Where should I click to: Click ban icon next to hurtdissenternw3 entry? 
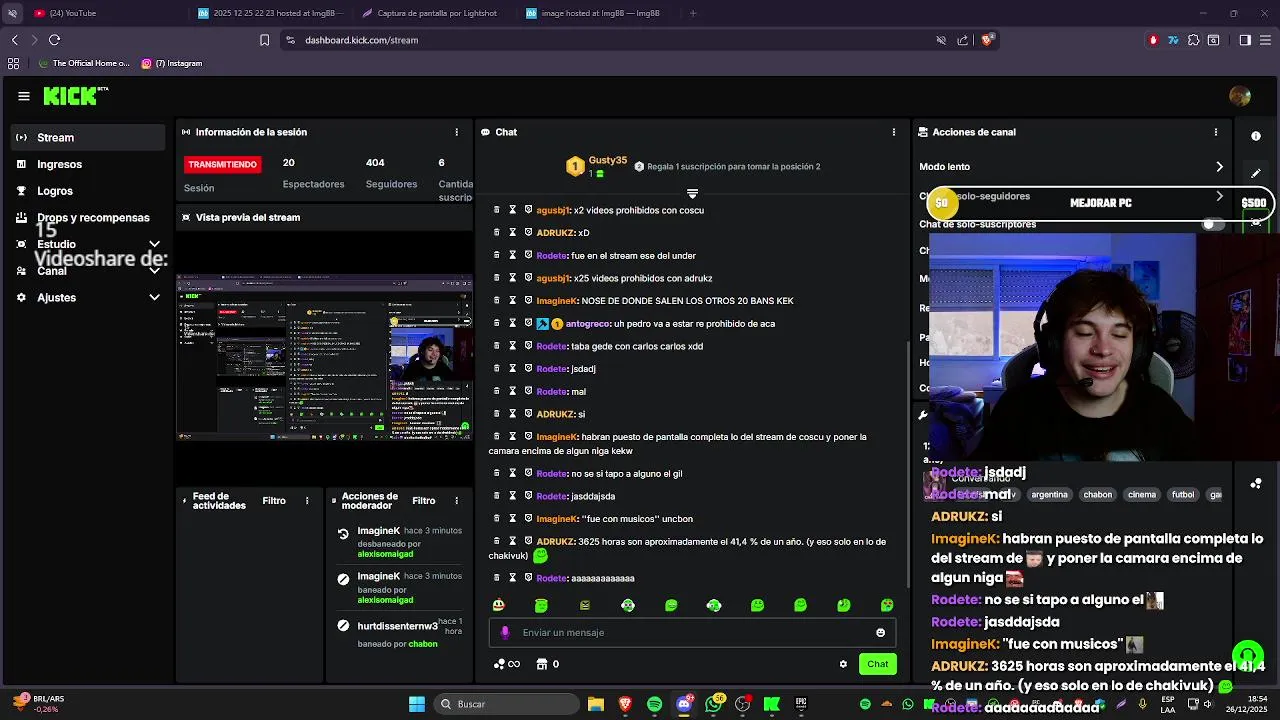click(x=343, y=626)
